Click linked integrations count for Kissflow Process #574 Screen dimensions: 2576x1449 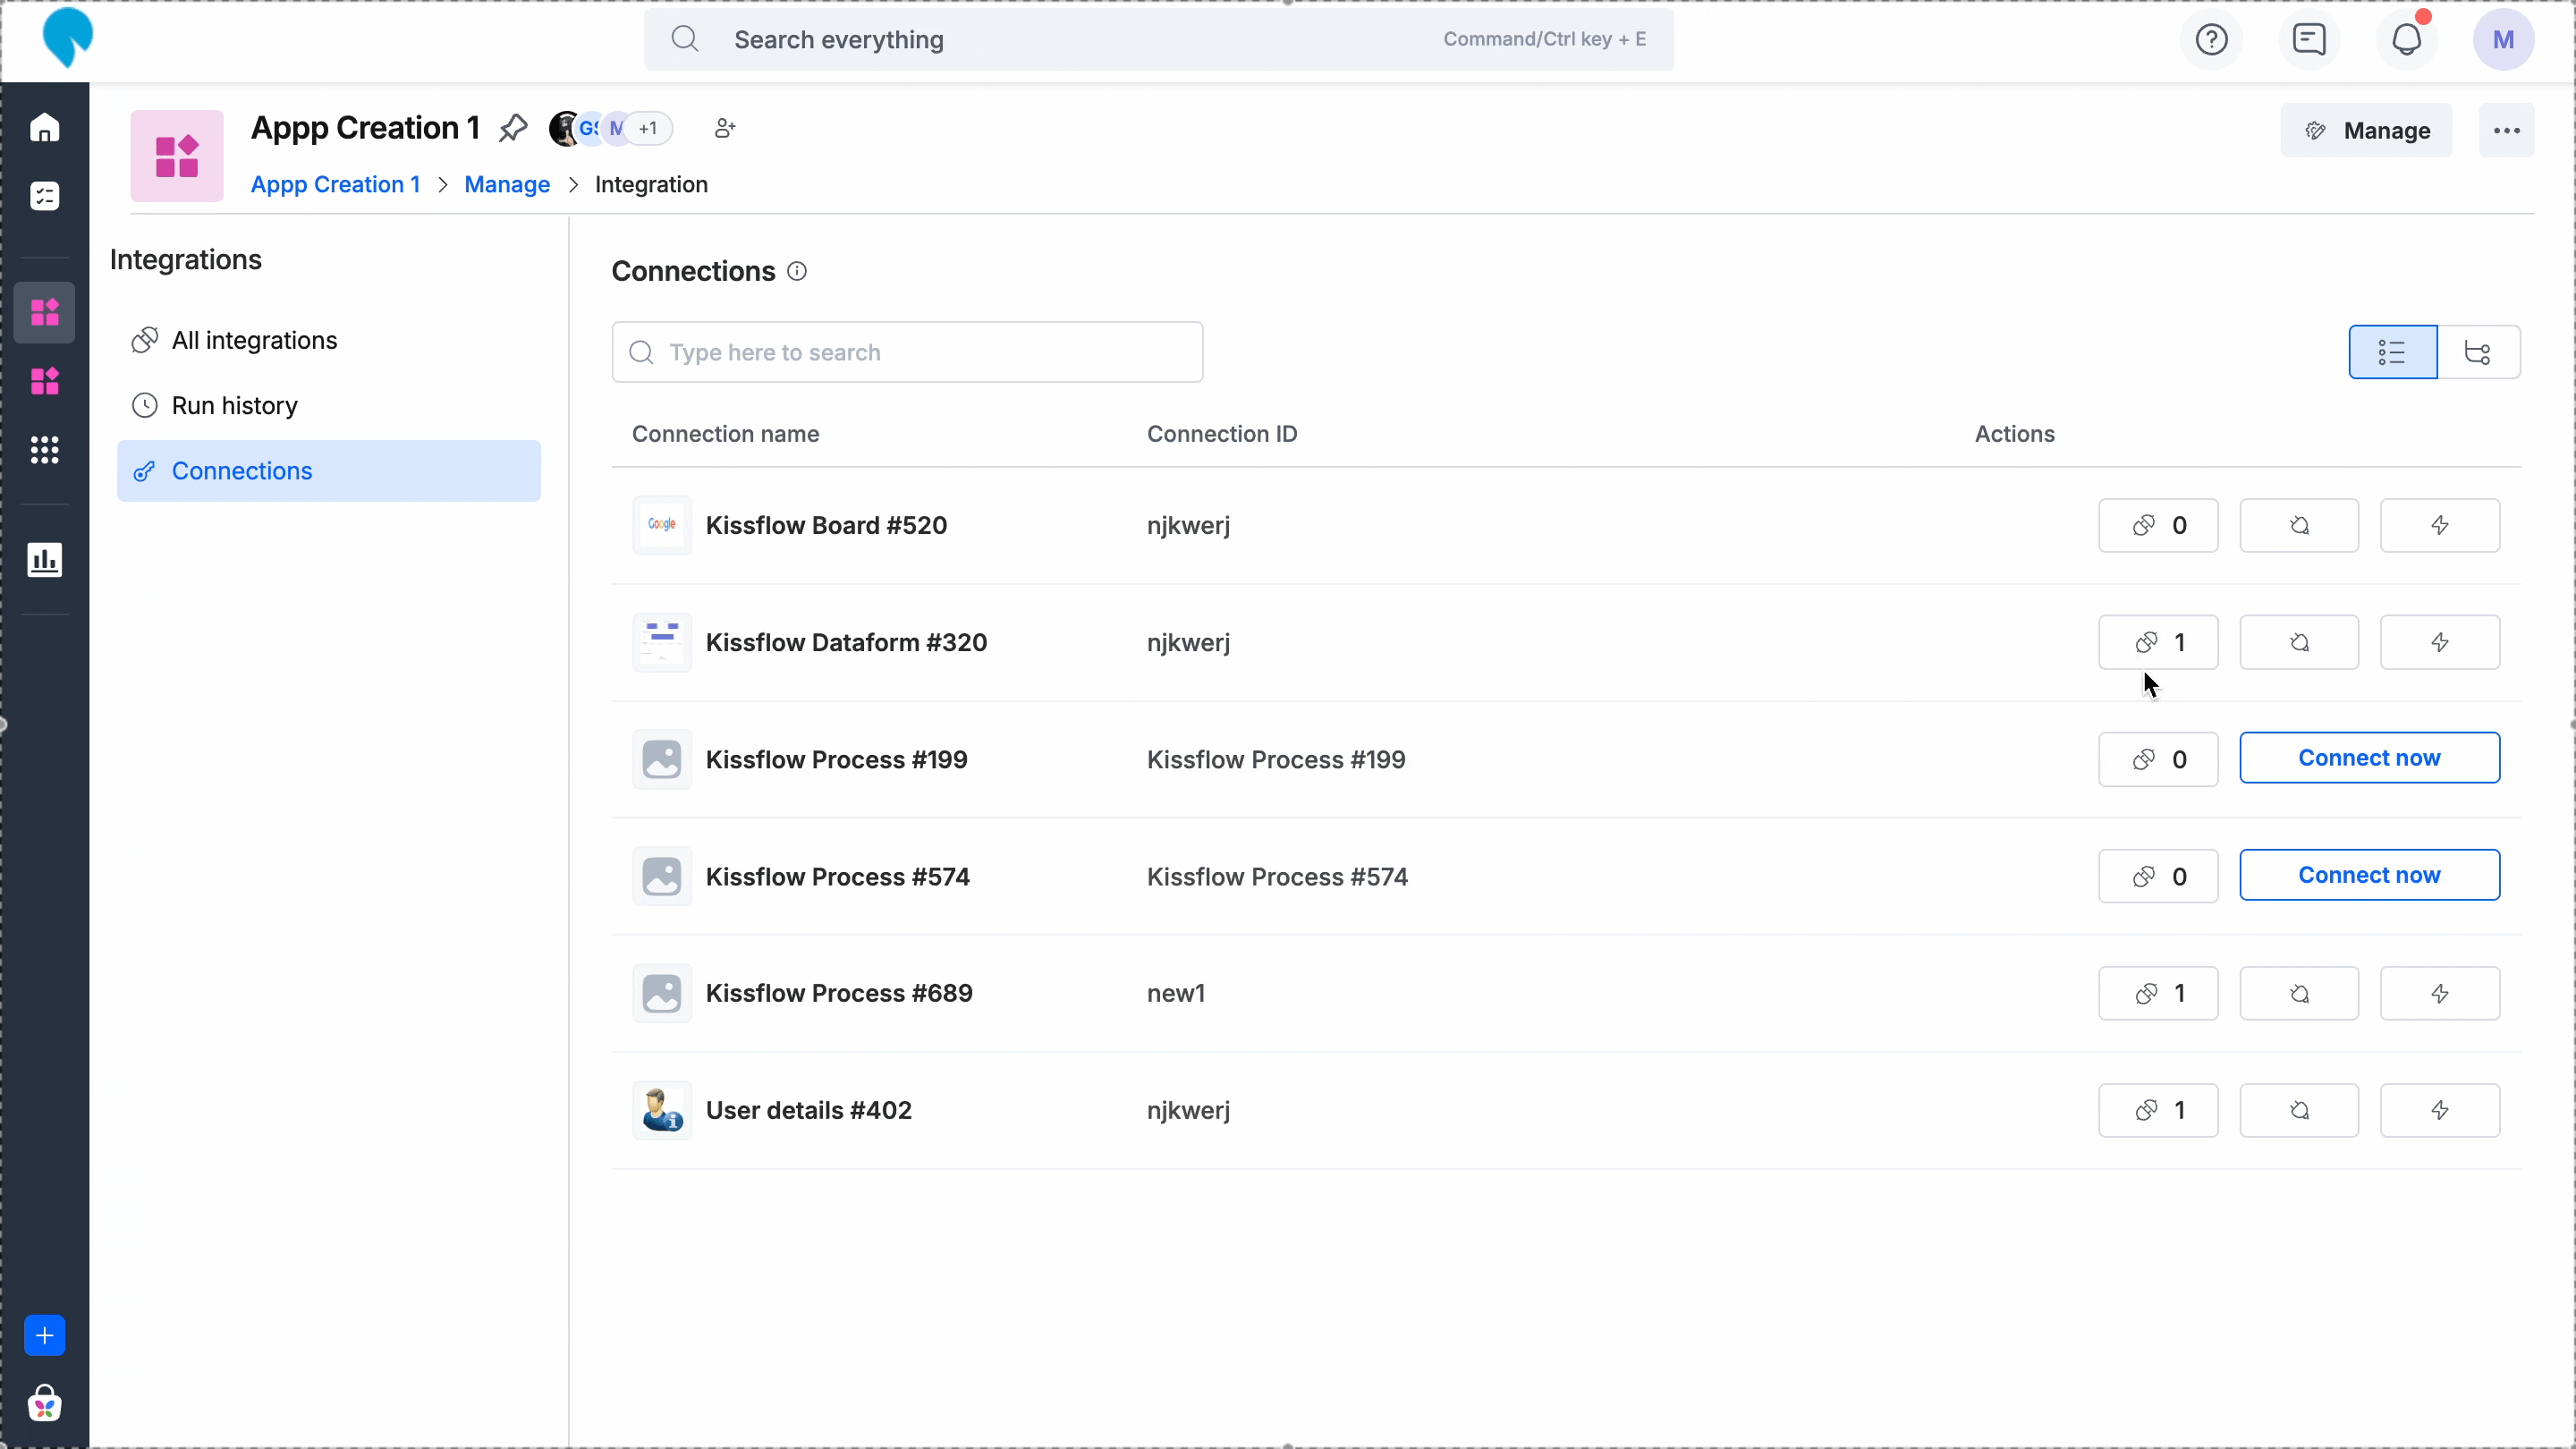click(2158, 876)
